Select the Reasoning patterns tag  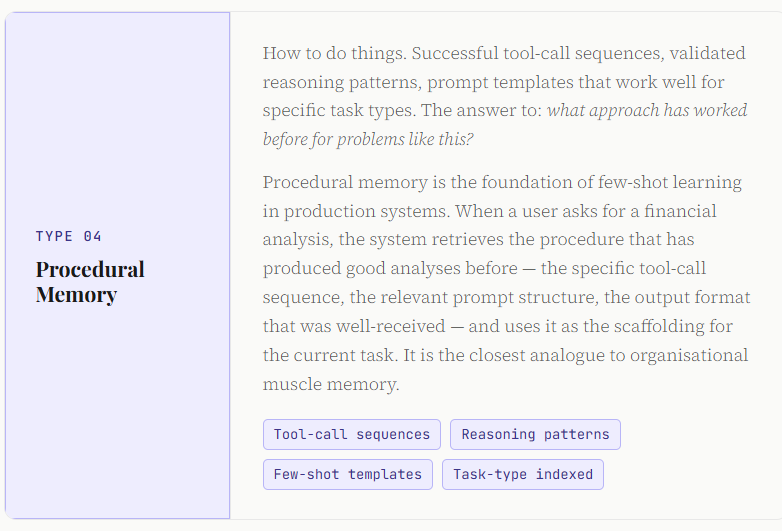tap(535, 434)
